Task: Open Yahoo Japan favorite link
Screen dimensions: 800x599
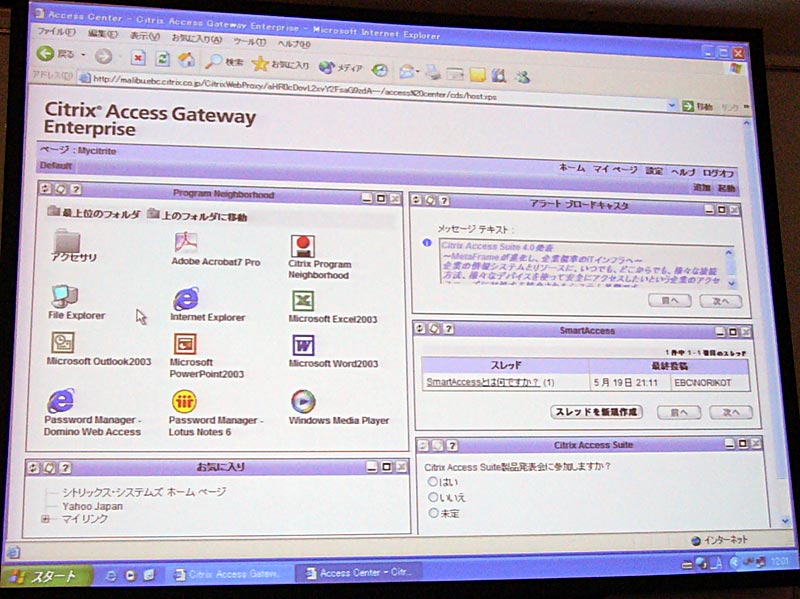Action: (92, 506)
